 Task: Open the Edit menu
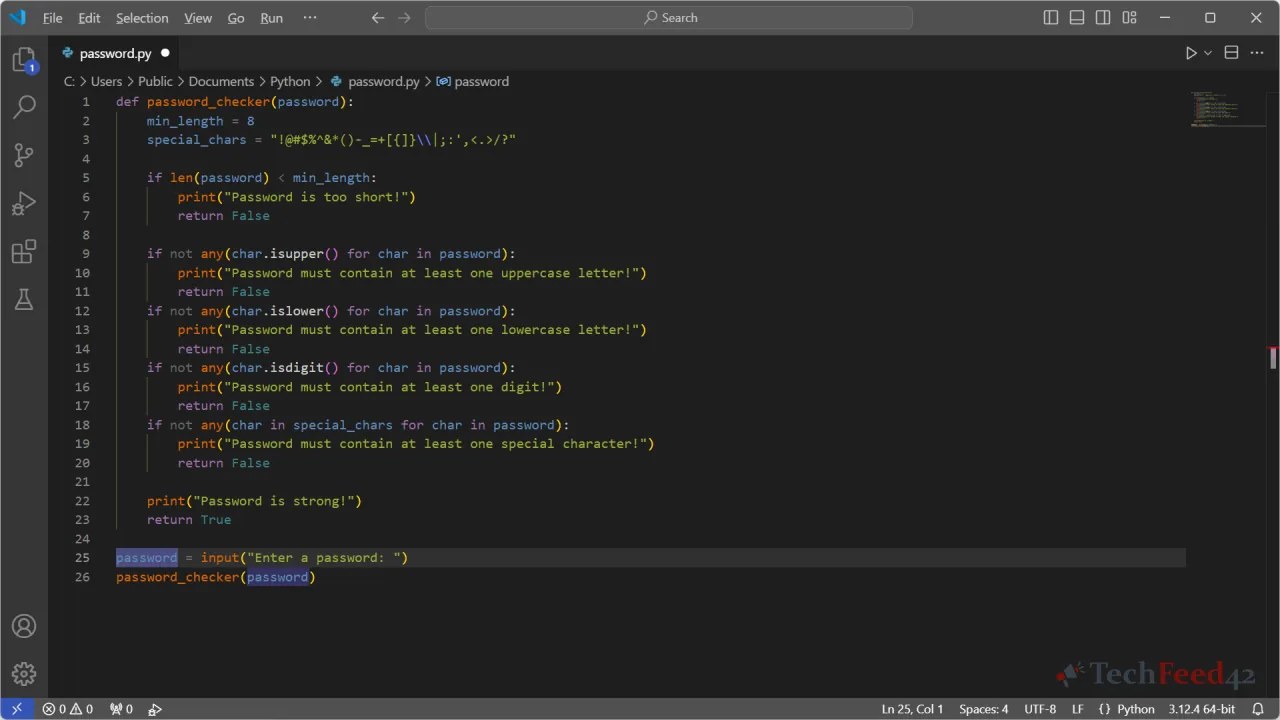tap(89, 18)
